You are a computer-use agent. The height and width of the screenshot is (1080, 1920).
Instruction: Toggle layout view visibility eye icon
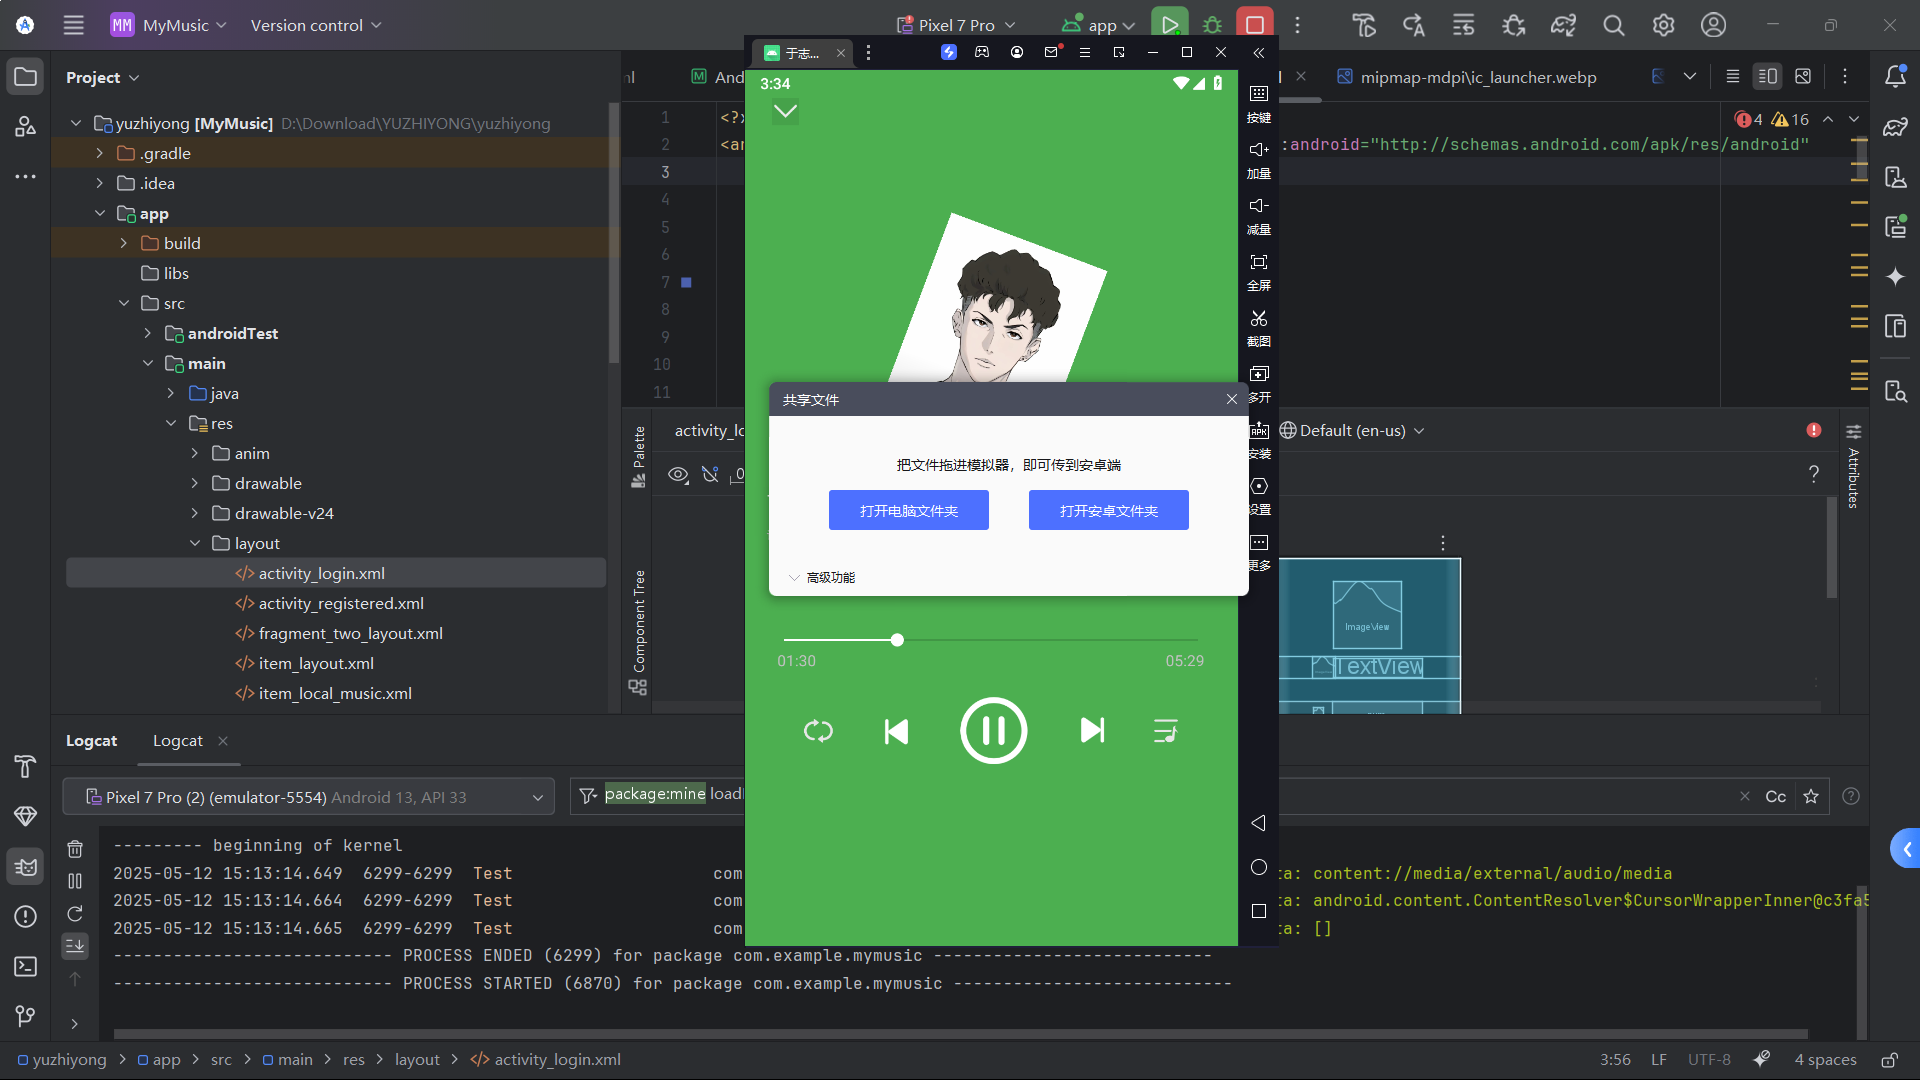coord(678,474)
